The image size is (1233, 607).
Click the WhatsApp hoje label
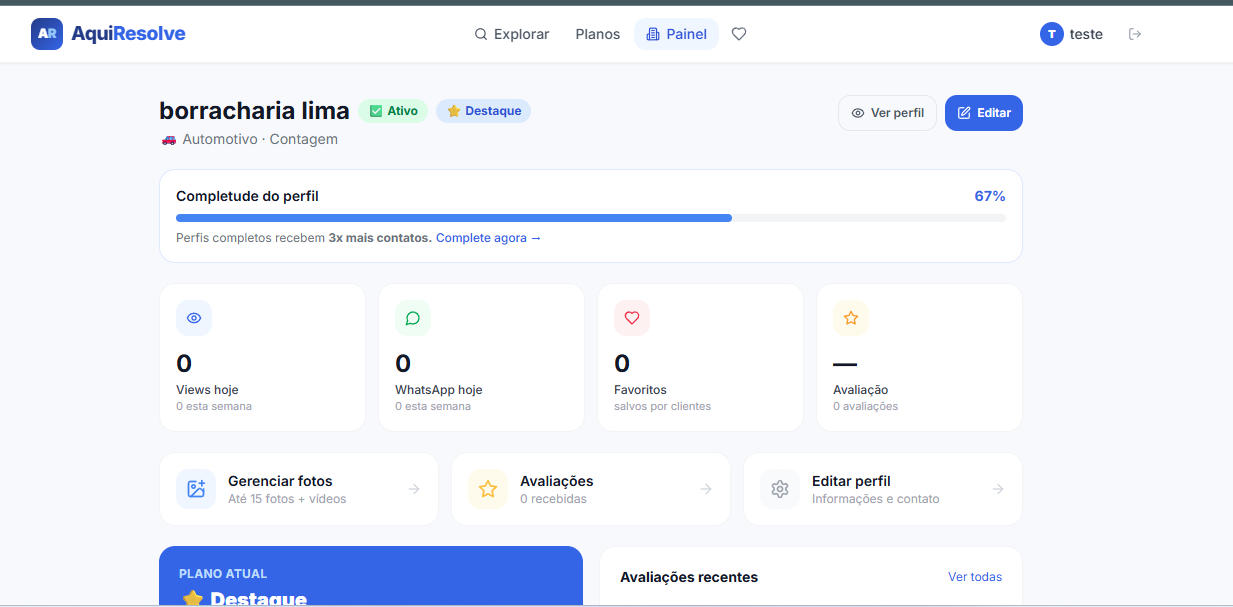tap(439, 390)
